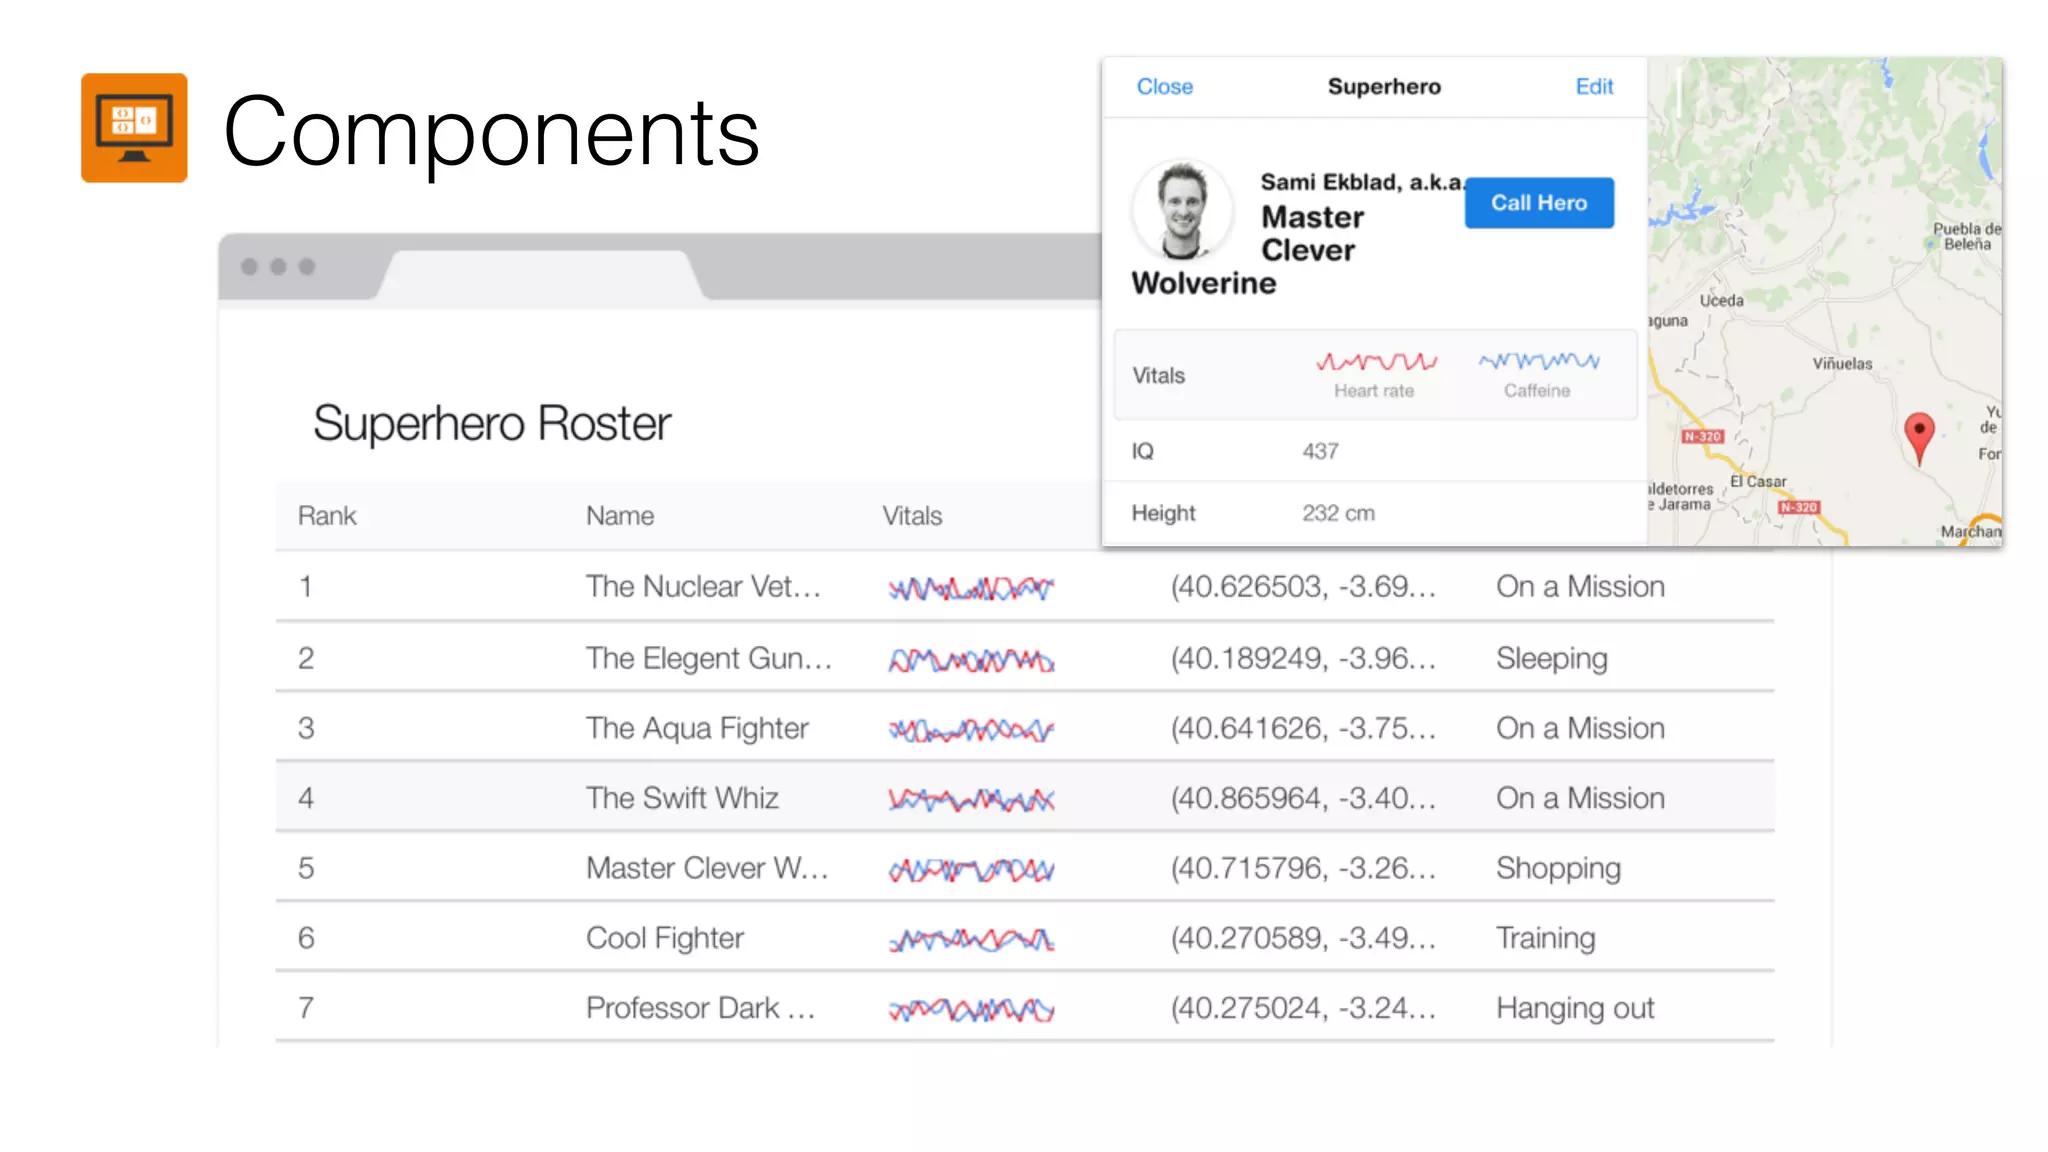The width and height of the screenshot is (2048, 1152).
Task: Select the Master Clever W... row
Action: (x=706, y=868)
